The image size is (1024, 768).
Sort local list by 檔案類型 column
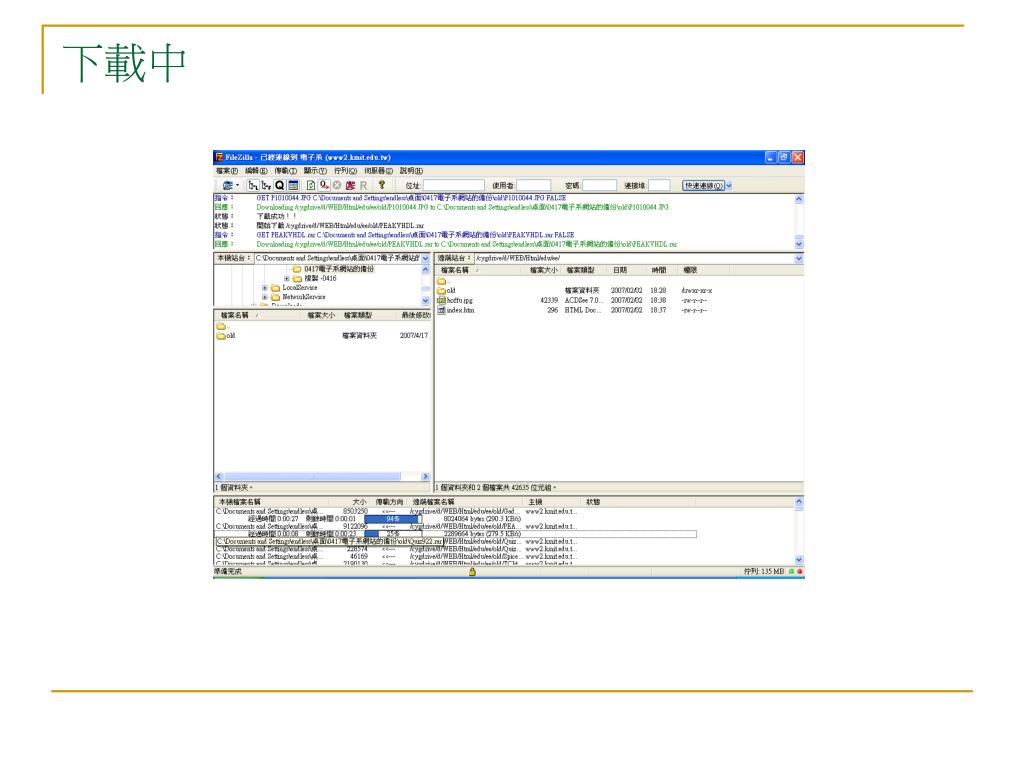tap(368, 315)
